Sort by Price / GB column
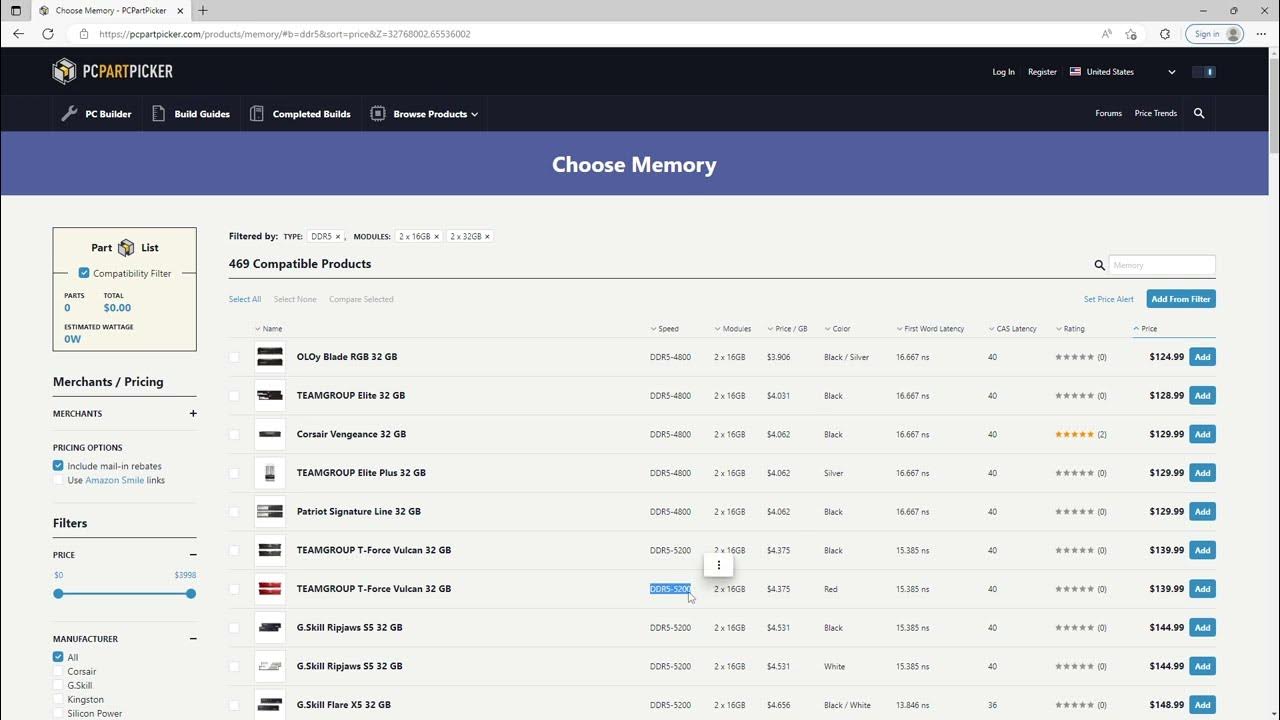Viewport: 1280px width, 720px height. click(x=787, y=329)
